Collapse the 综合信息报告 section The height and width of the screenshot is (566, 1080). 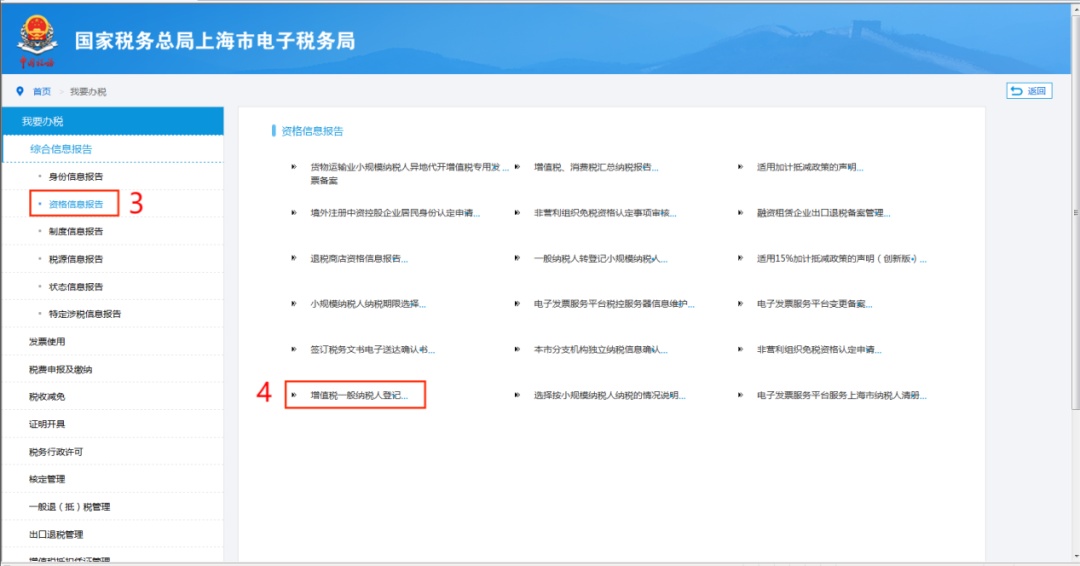click(x=62, y=149)
